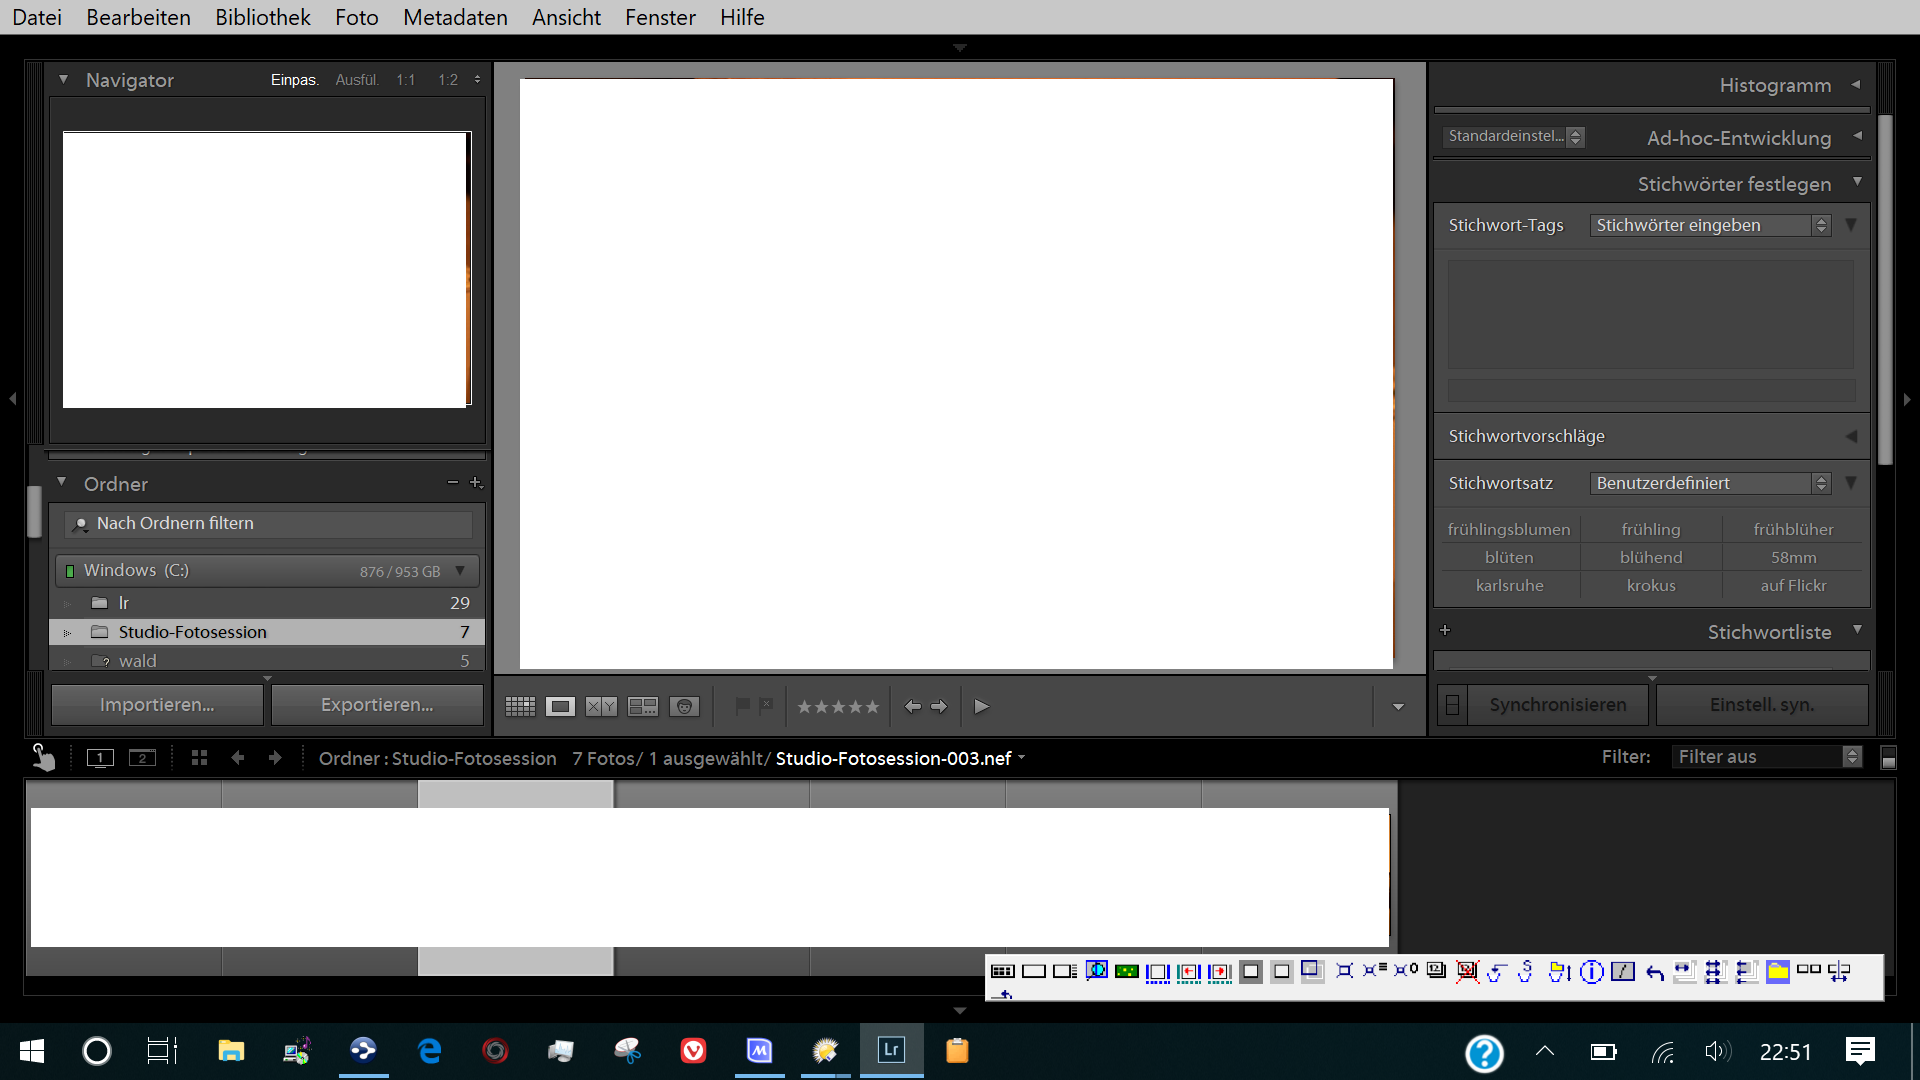Select next photo arrow in toolbar

(939, 706)
